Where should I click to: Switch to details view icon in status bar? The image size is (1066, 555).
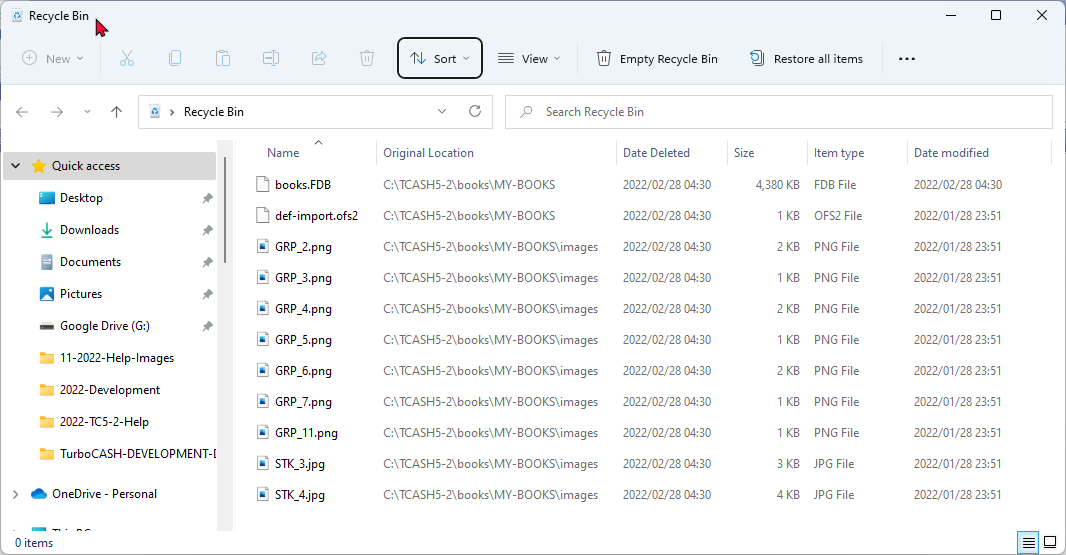click(x=1028, y=543)
